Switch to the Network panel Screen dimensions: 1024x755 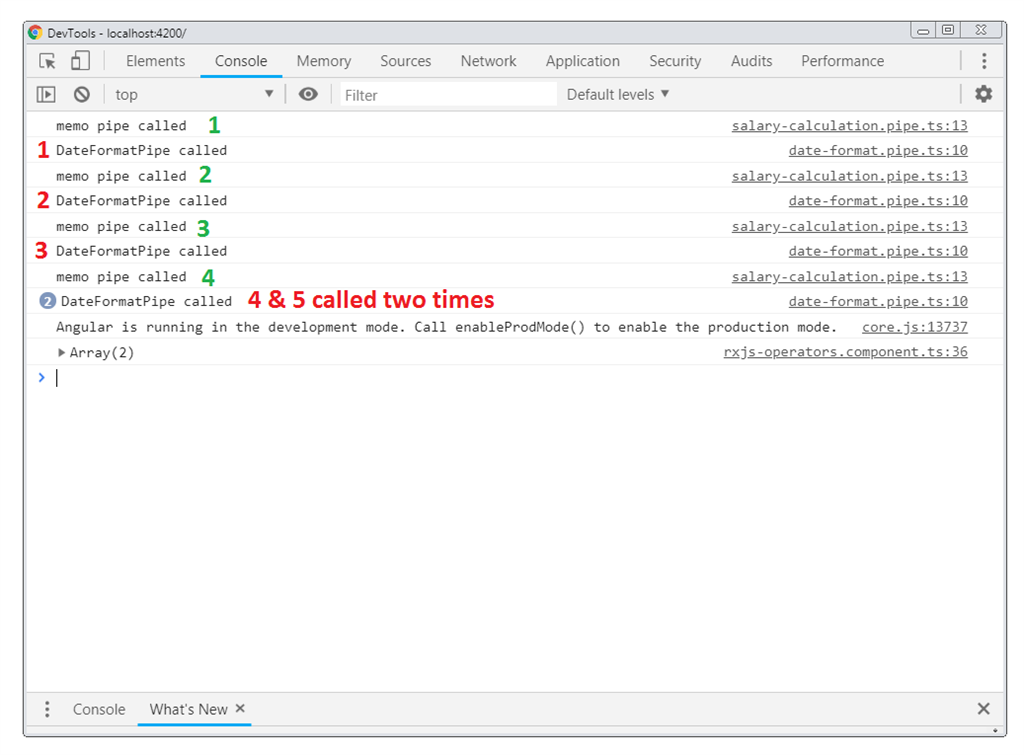488,61
